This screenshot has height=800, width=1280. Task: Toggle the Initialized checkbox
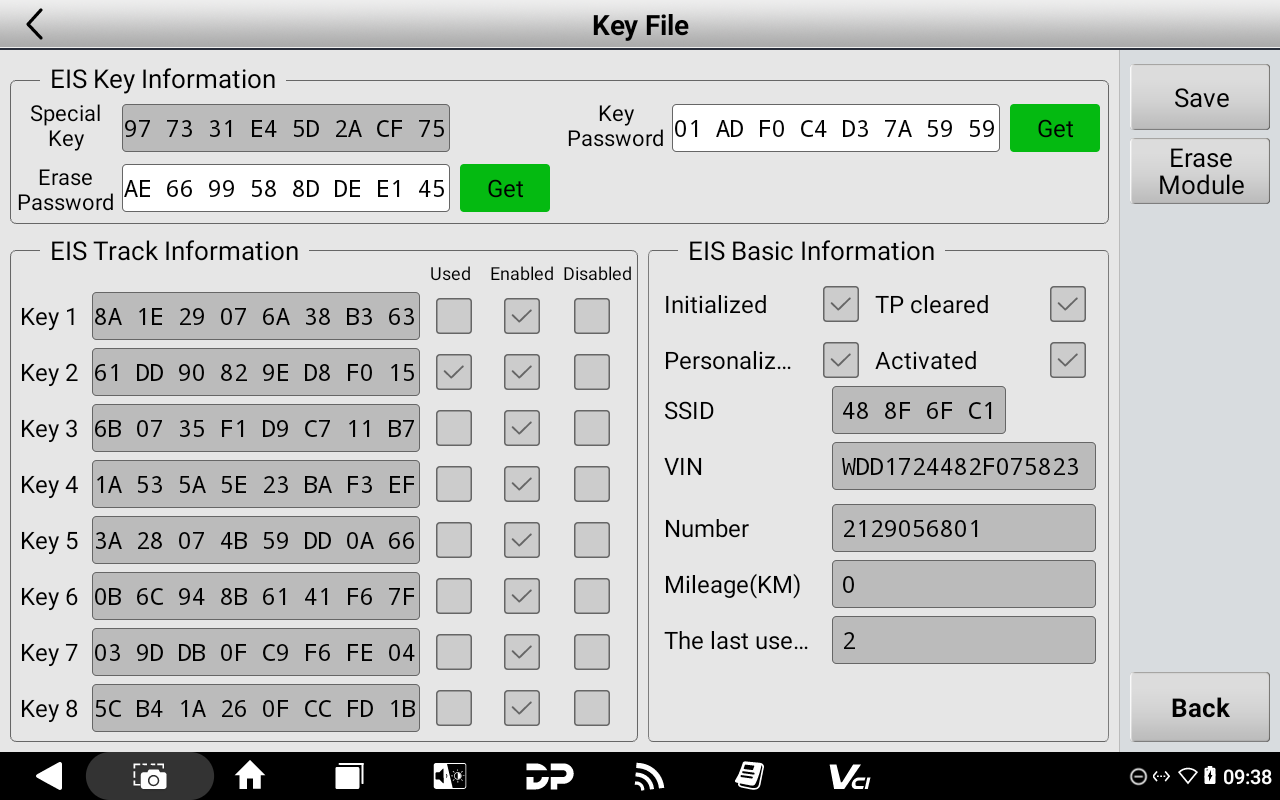841,304
